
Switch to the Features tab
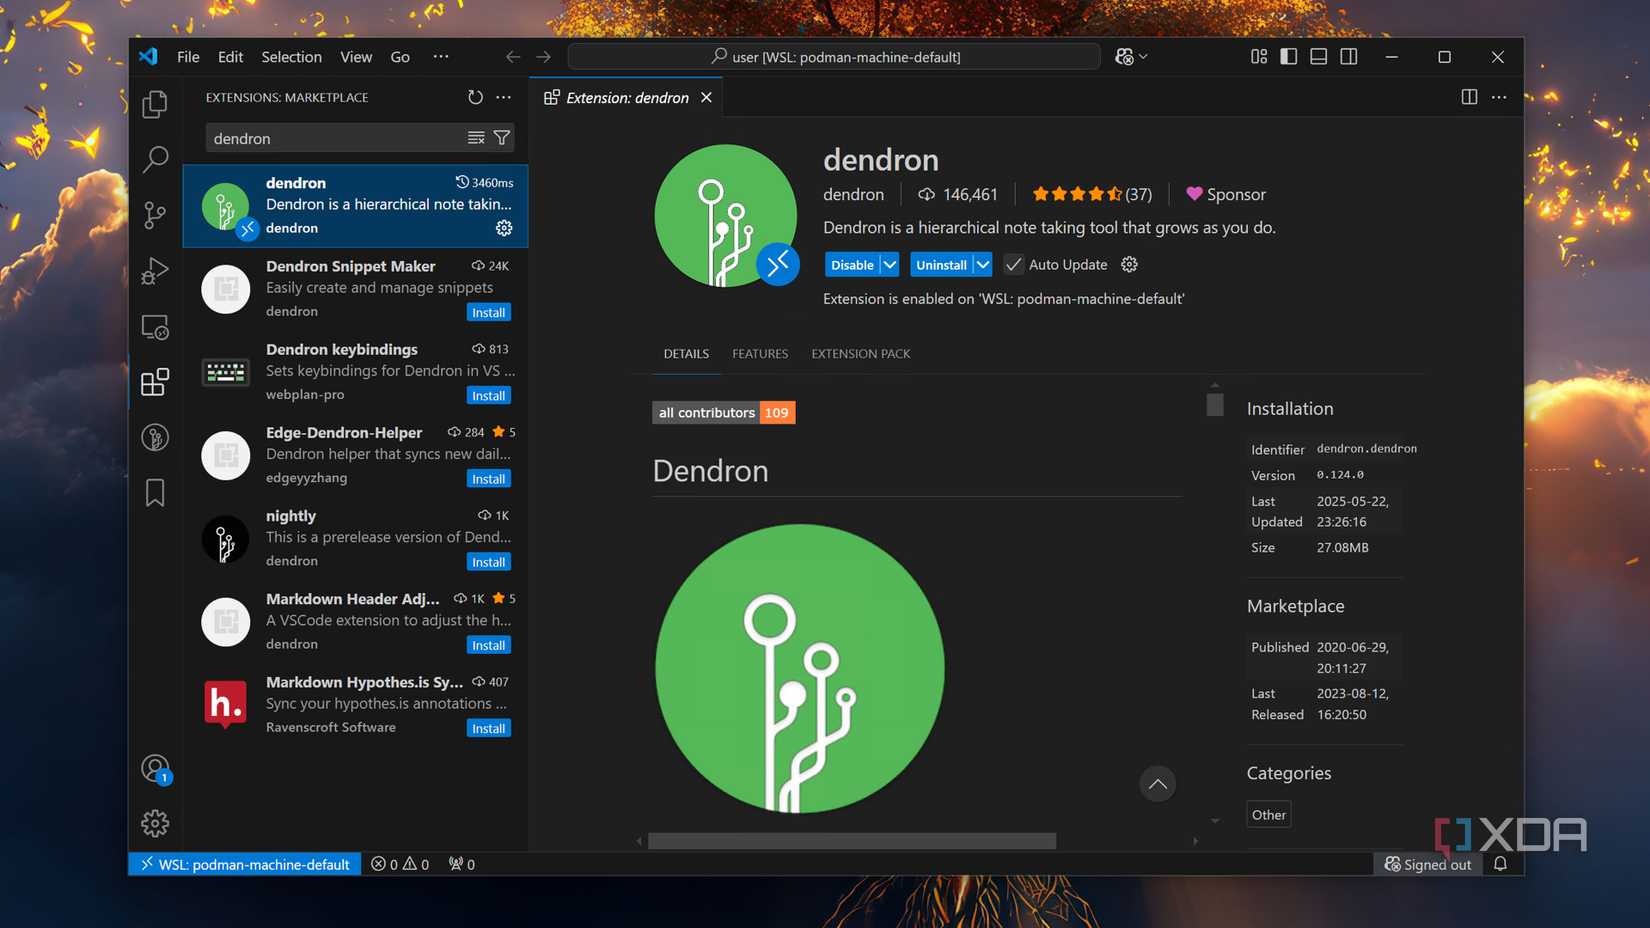(x=759, y=353)
